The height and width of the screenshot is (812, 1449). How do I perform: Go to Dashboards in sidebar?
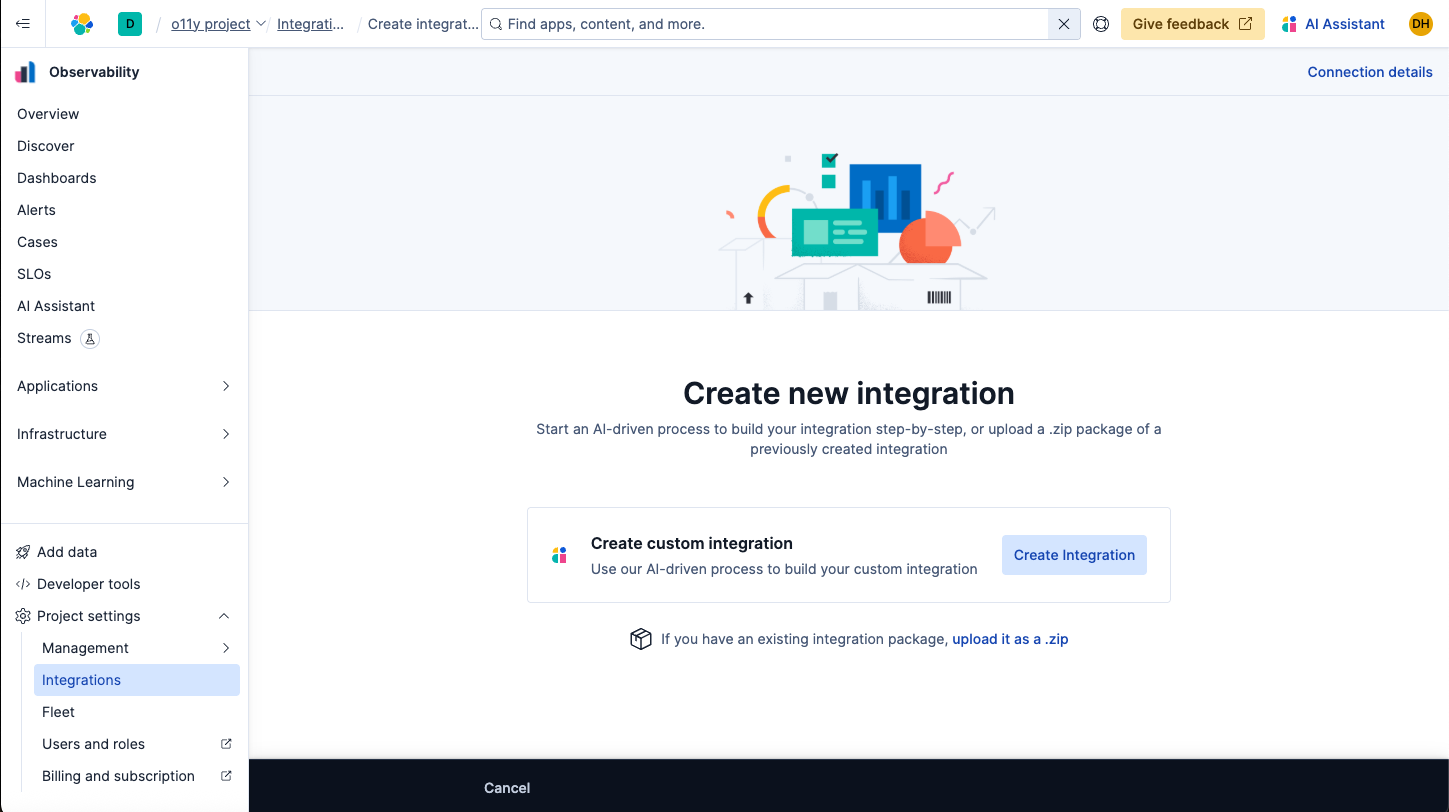click(x=57, y=178)
